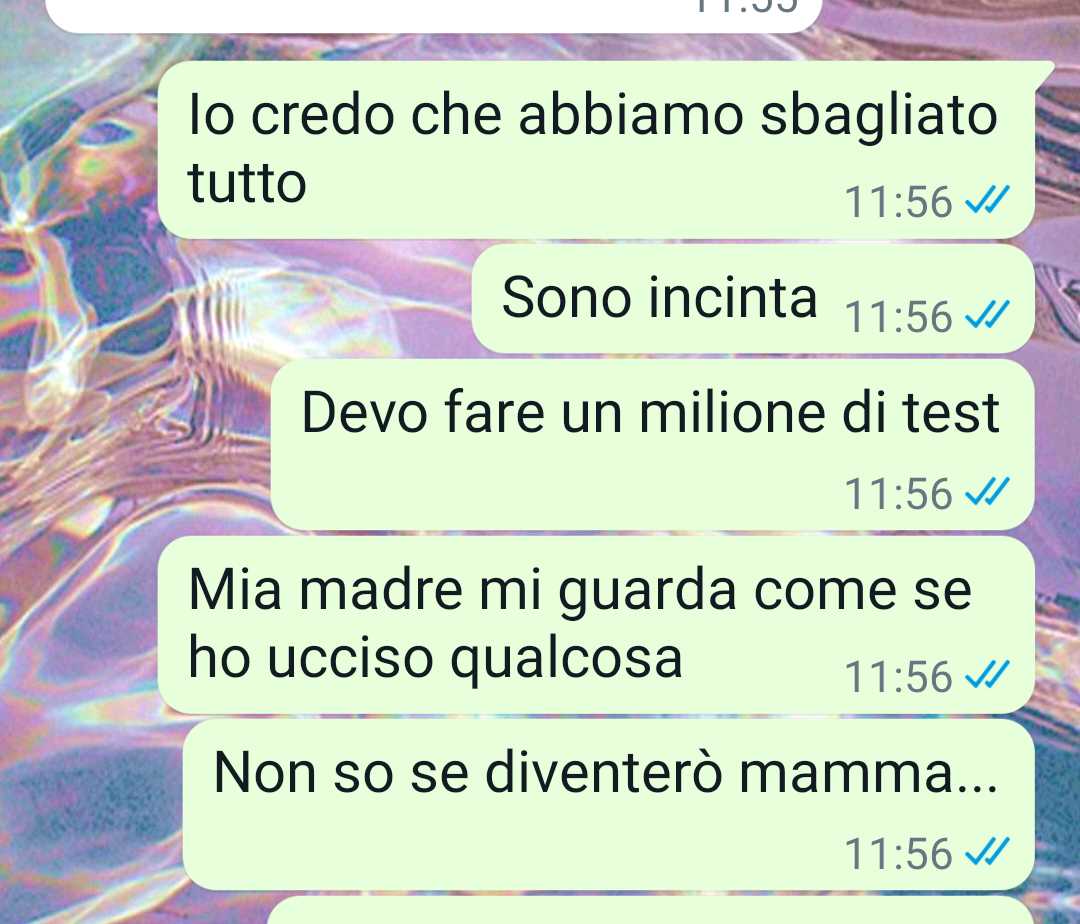
Task: Tap blue read ticks on 'sbagliato tutto' message
Action: (x=987, y=200)
